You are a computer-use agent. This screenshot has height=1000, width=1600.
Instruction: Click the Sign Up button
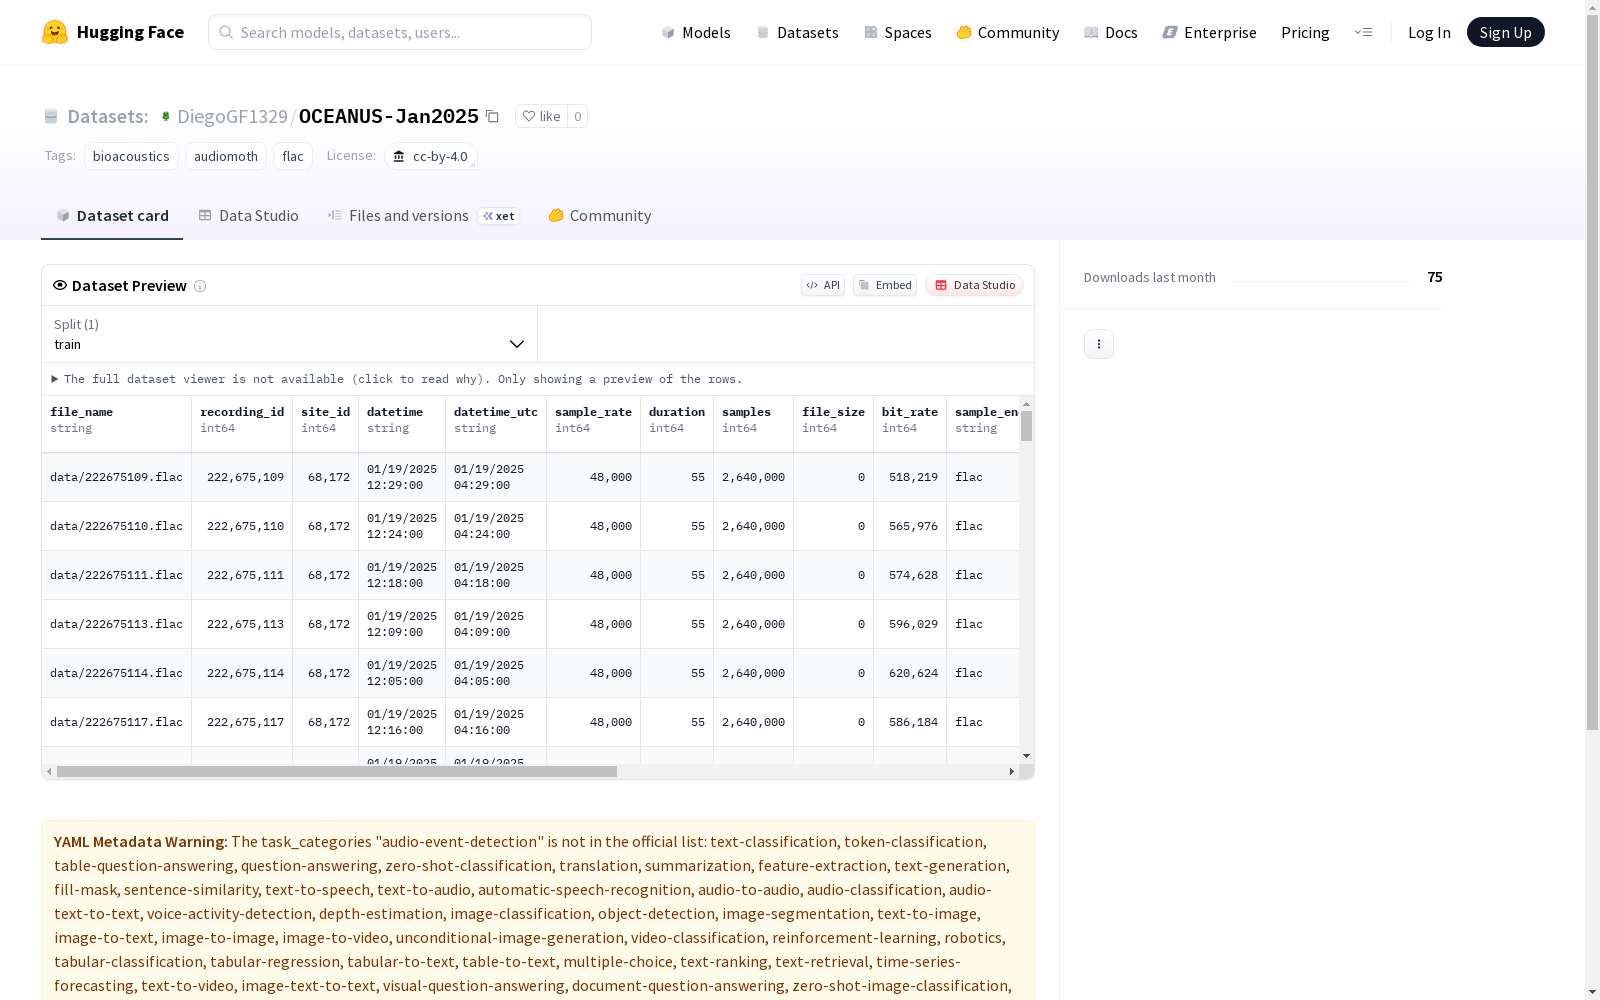point(1506,32)
